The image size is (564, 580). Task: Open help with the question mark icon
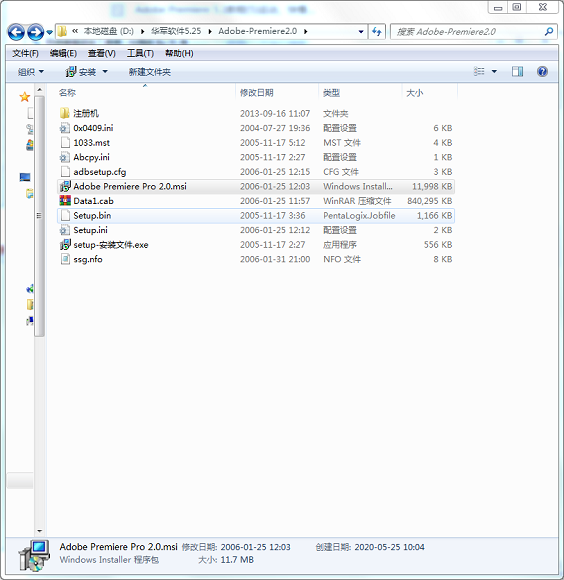(x=542, y=71)
